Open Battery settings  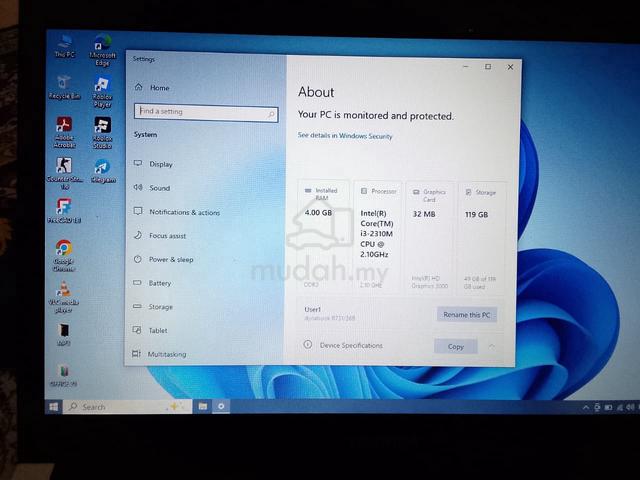coord(152,283)
